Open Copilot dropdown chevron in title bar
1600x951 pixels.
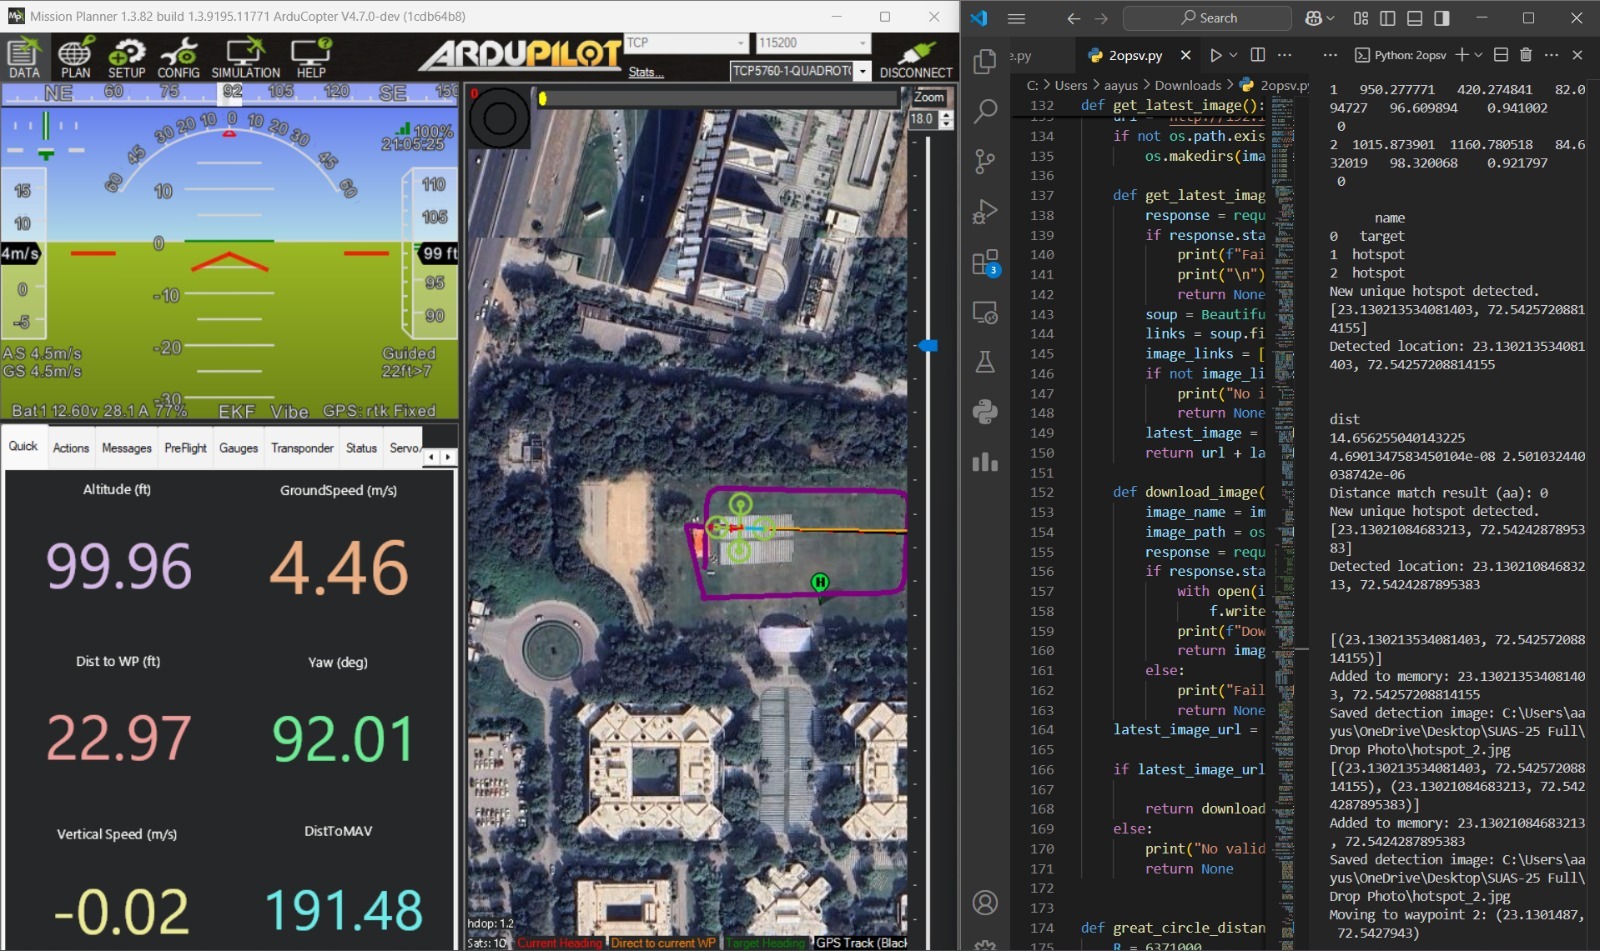(1331, 18)
